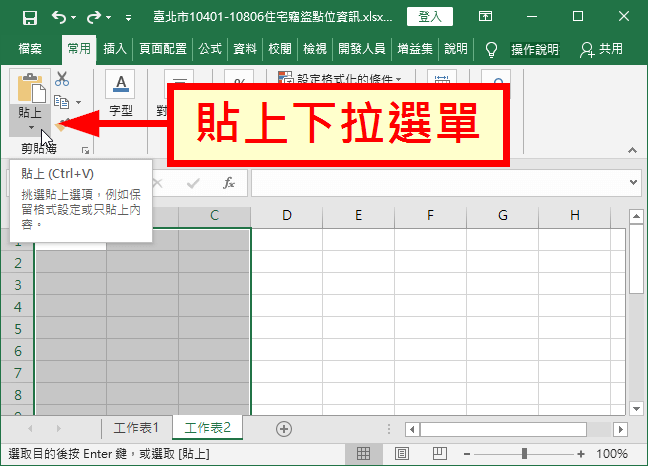Open the Copy dropdown arrow
648x466 pixels.
pyautogui.click(x=79, y=102)
